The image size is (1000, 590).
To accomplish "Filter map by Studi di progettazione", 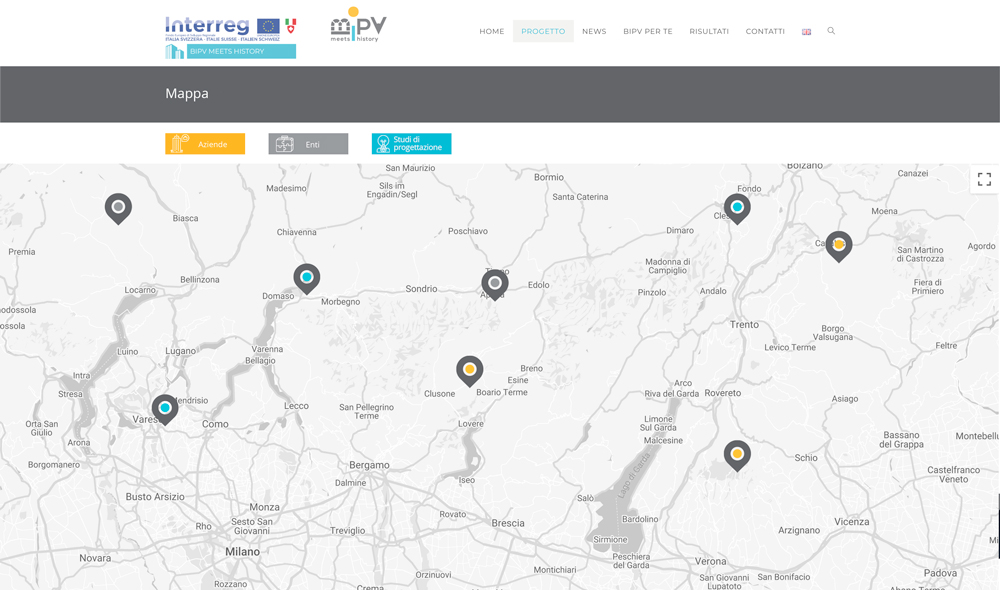I will tap(411, 144).
